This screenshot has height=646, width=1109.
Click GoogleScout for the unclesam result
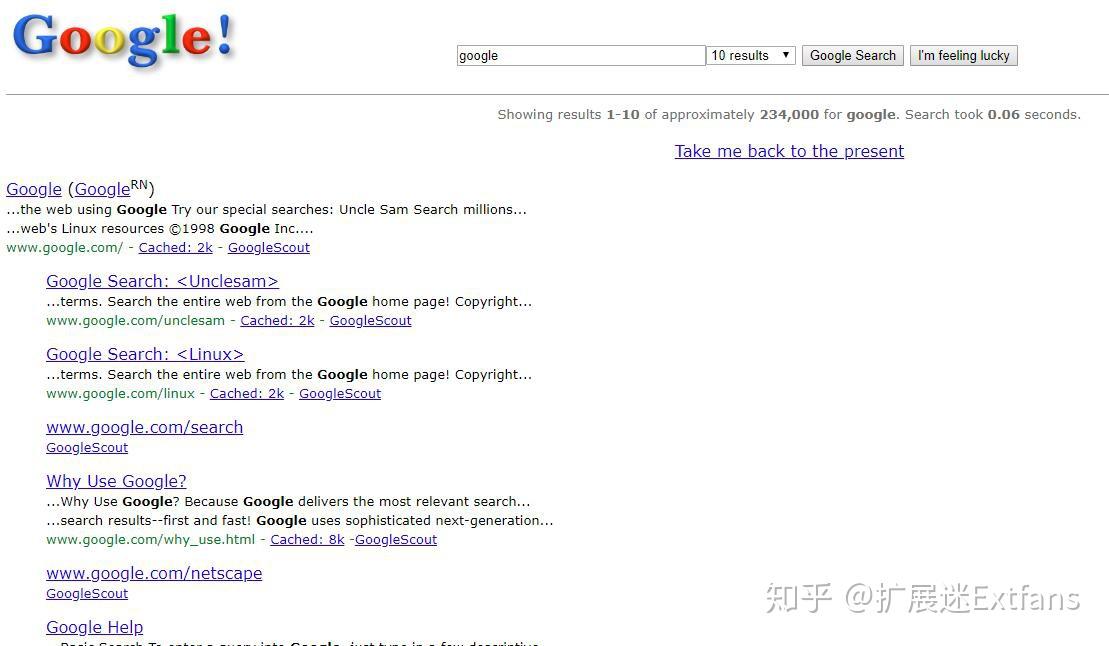[371, 321]
